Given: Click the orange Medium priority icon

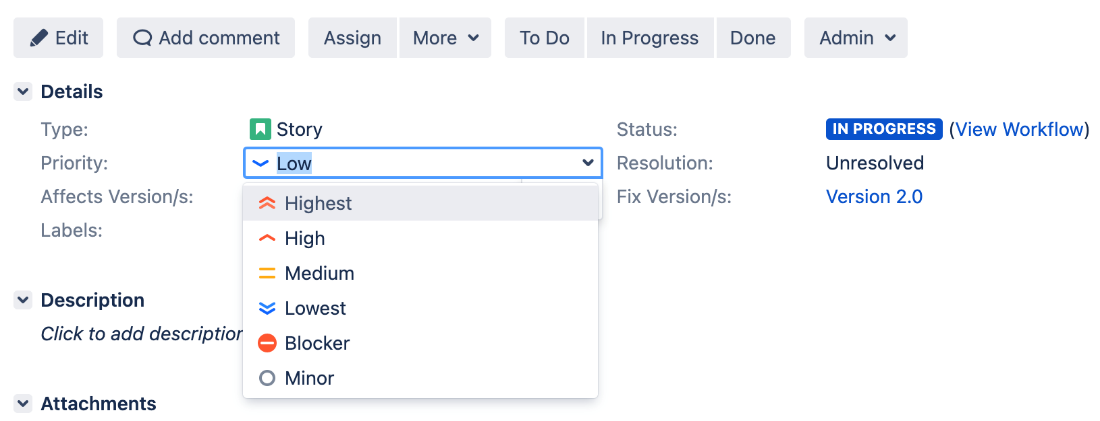Looking at the screenshot, I should click(267, 274).
